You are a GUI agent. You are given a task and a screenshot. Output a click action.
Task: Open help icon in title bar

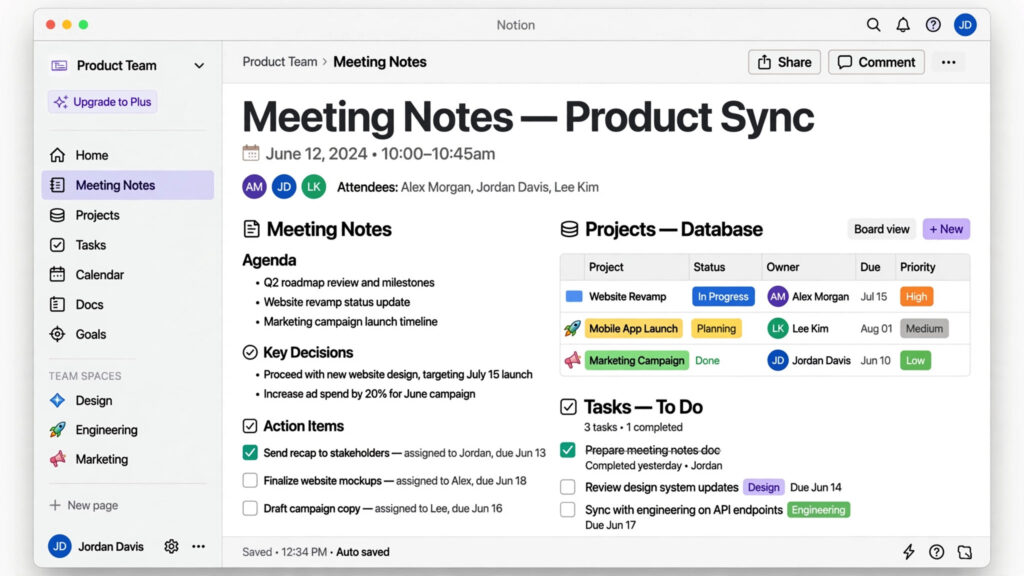coord(933,25)
